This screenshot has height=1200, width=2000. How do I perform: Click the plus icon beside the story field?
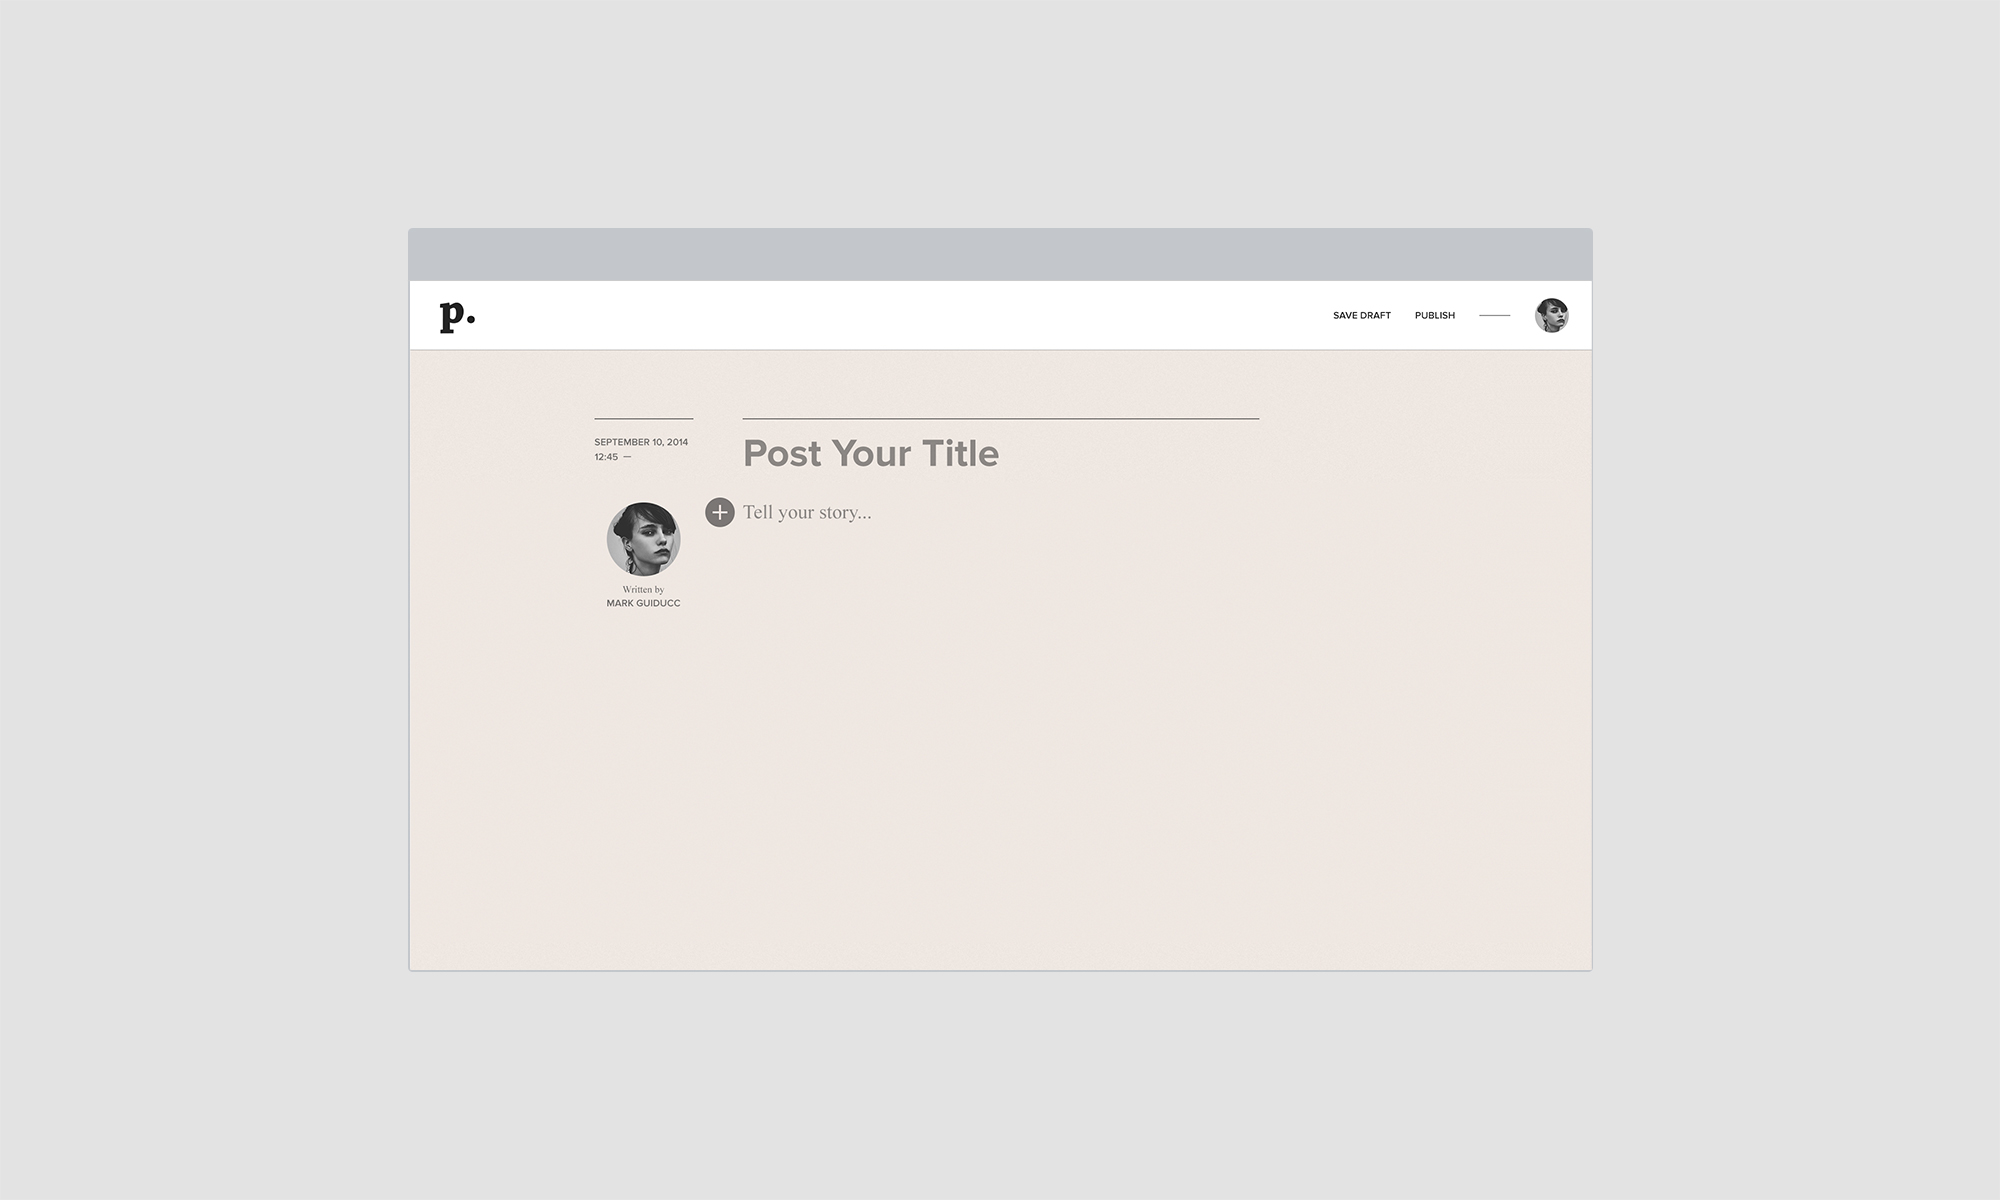tap(720, 512)
